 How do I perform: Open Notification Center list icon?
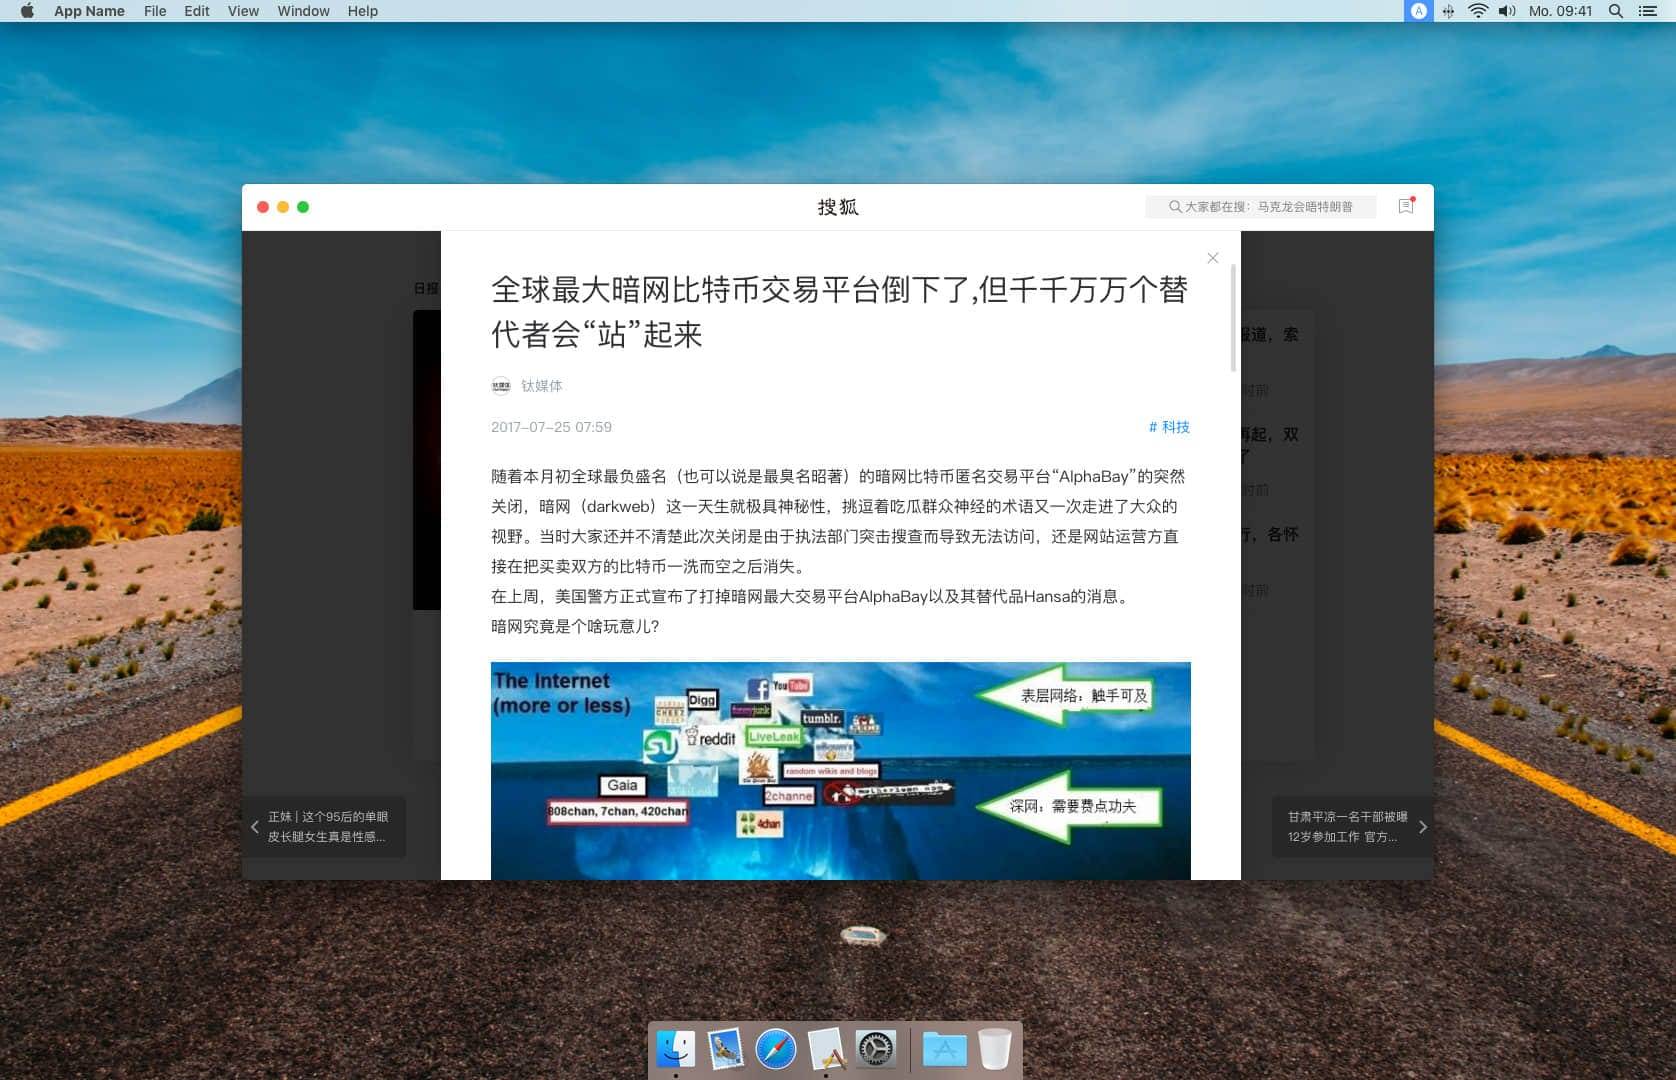point(1647,11)
